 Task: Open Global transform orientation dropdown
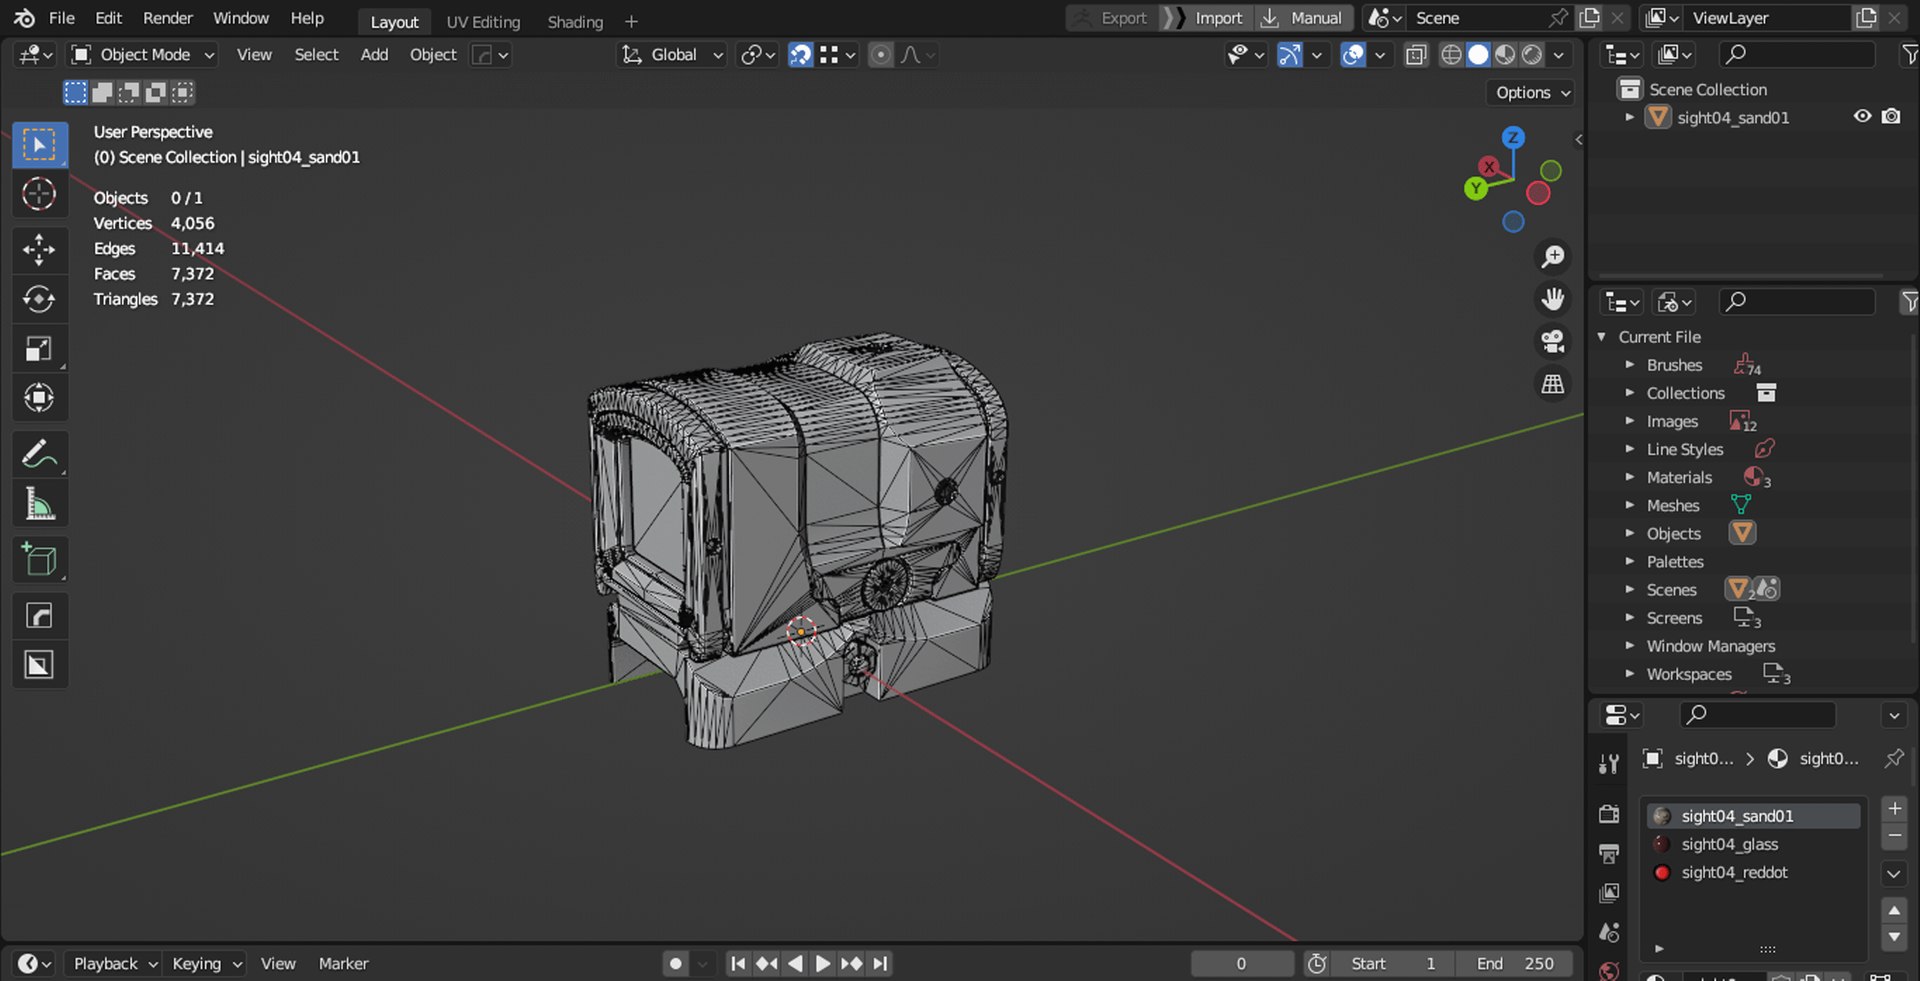pos(671,55)
